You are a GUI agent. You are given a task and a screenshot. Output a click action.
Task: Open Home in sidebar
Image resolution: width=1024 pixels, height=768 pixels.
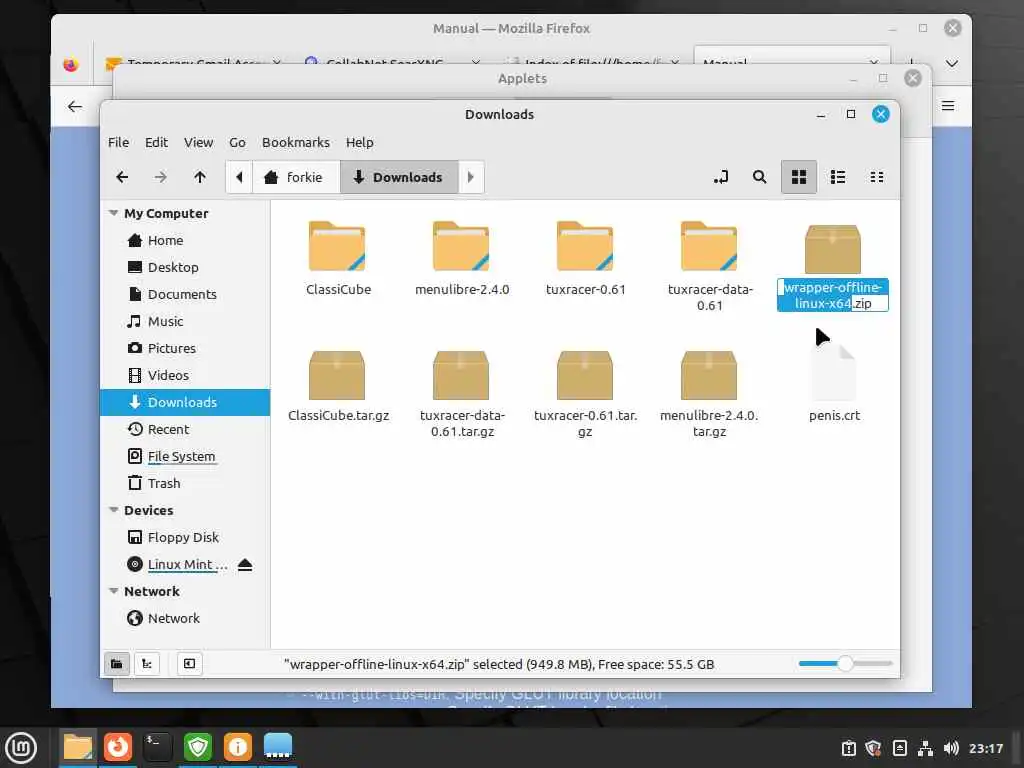click(185, 240)
